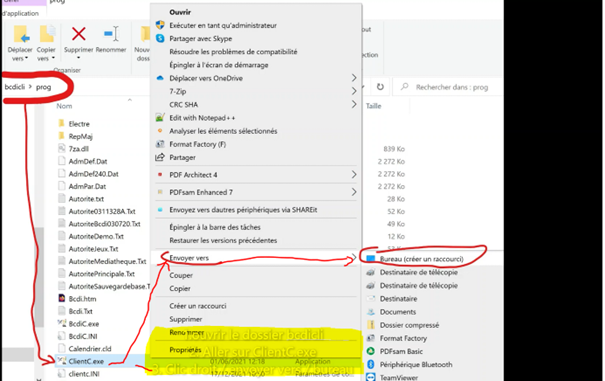Image resolution: width=605 pixels, height=381 pixels.
Task: Click the PDF Architect 4 icon
Action: pyautogui.click(x=160, y=174)
